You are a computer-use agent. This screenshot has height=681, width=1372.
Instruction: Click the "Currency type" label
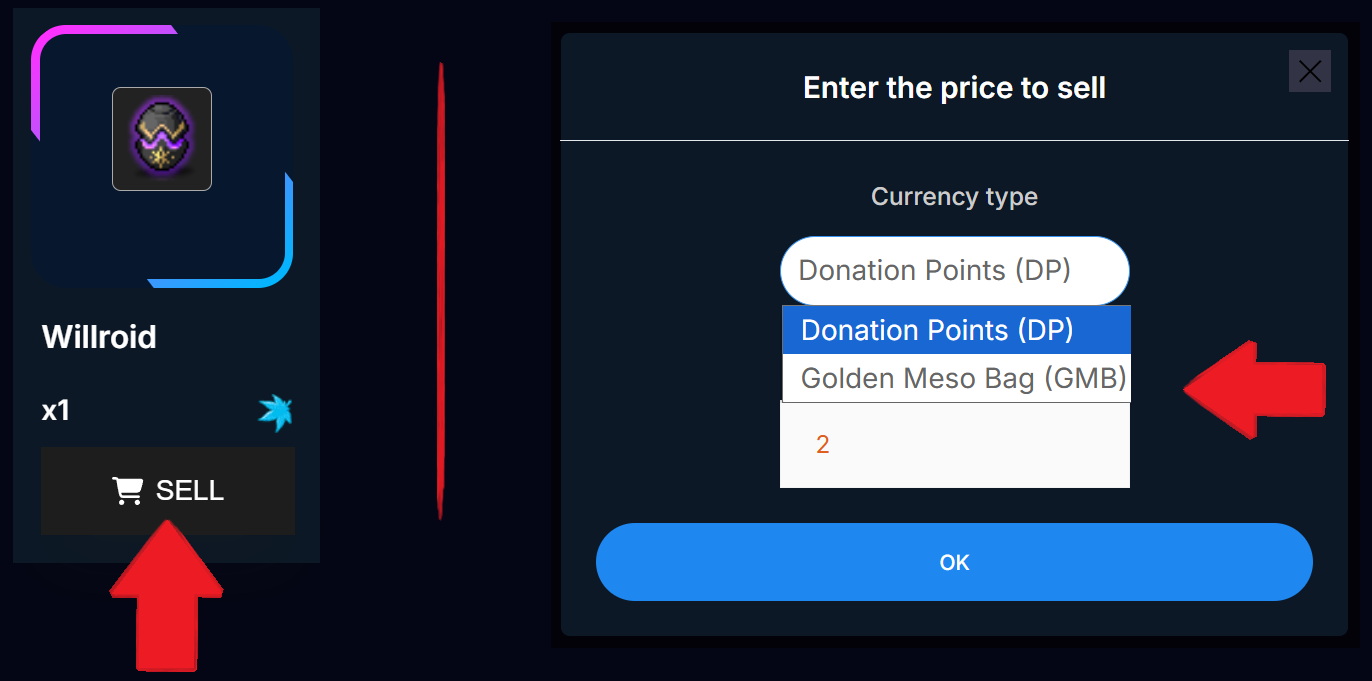954,196
